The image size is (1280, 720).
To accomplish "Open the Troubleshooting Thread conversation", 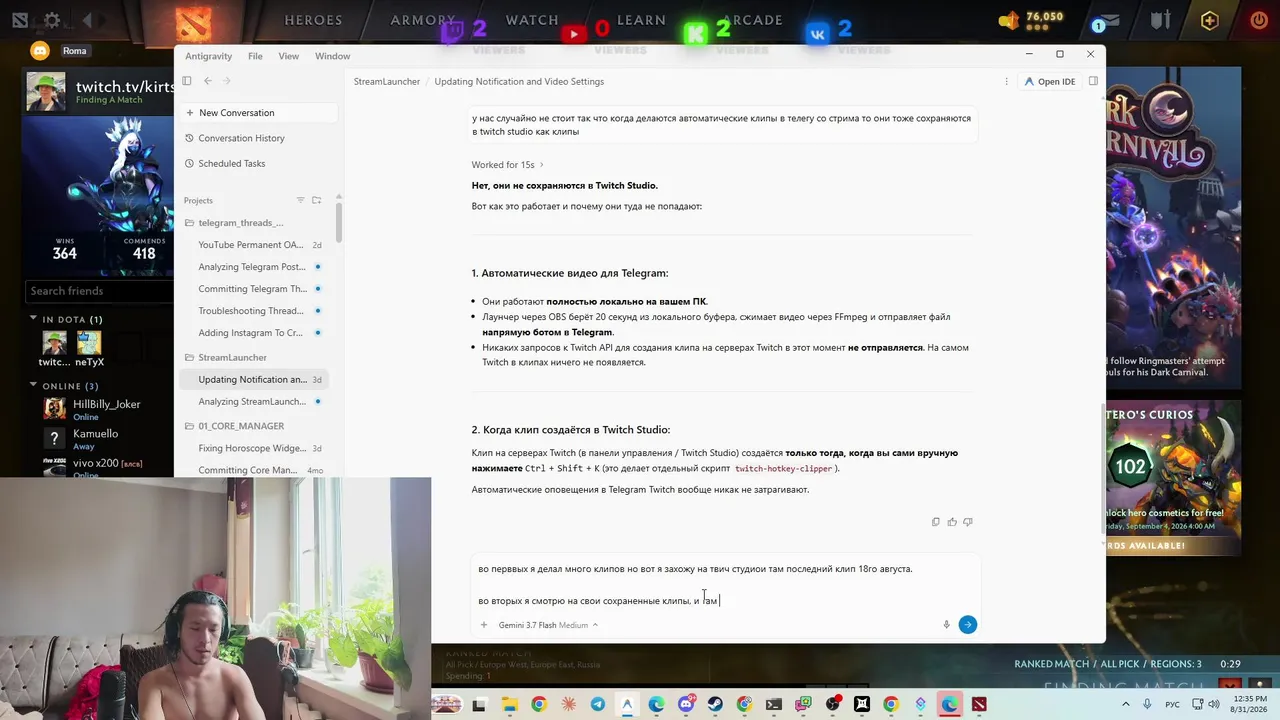I will pyautogui.click(x=255, y=311).
